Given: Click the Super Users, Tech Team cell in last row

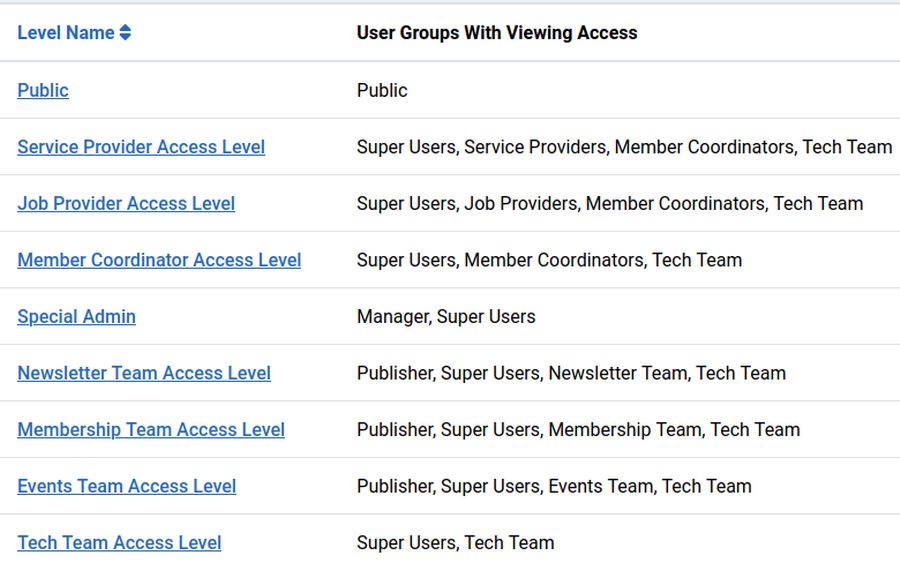Looking at the screenshot, I should (x=455, y=543).
